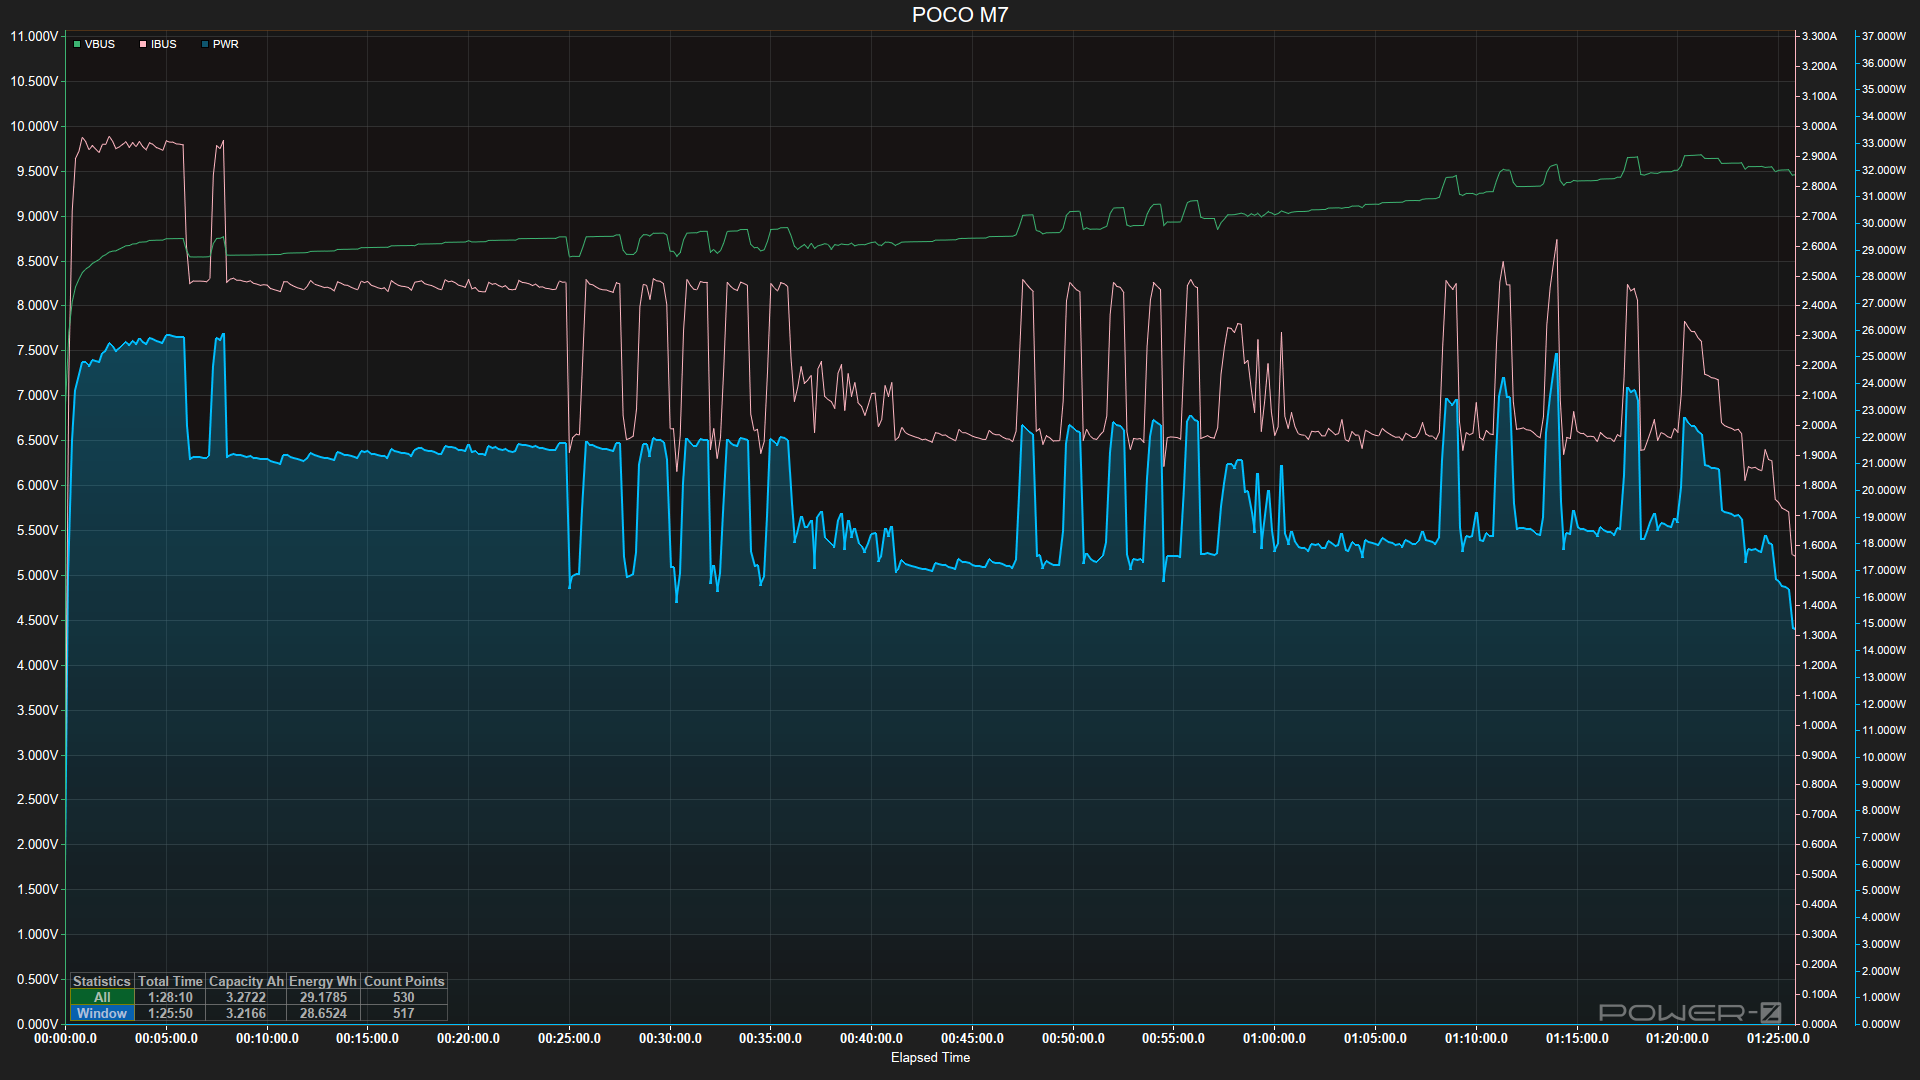The height and width of the screenshot is (1080, 1920).
Task: Toggle the IBUS series label
Action: pos(164,44)
